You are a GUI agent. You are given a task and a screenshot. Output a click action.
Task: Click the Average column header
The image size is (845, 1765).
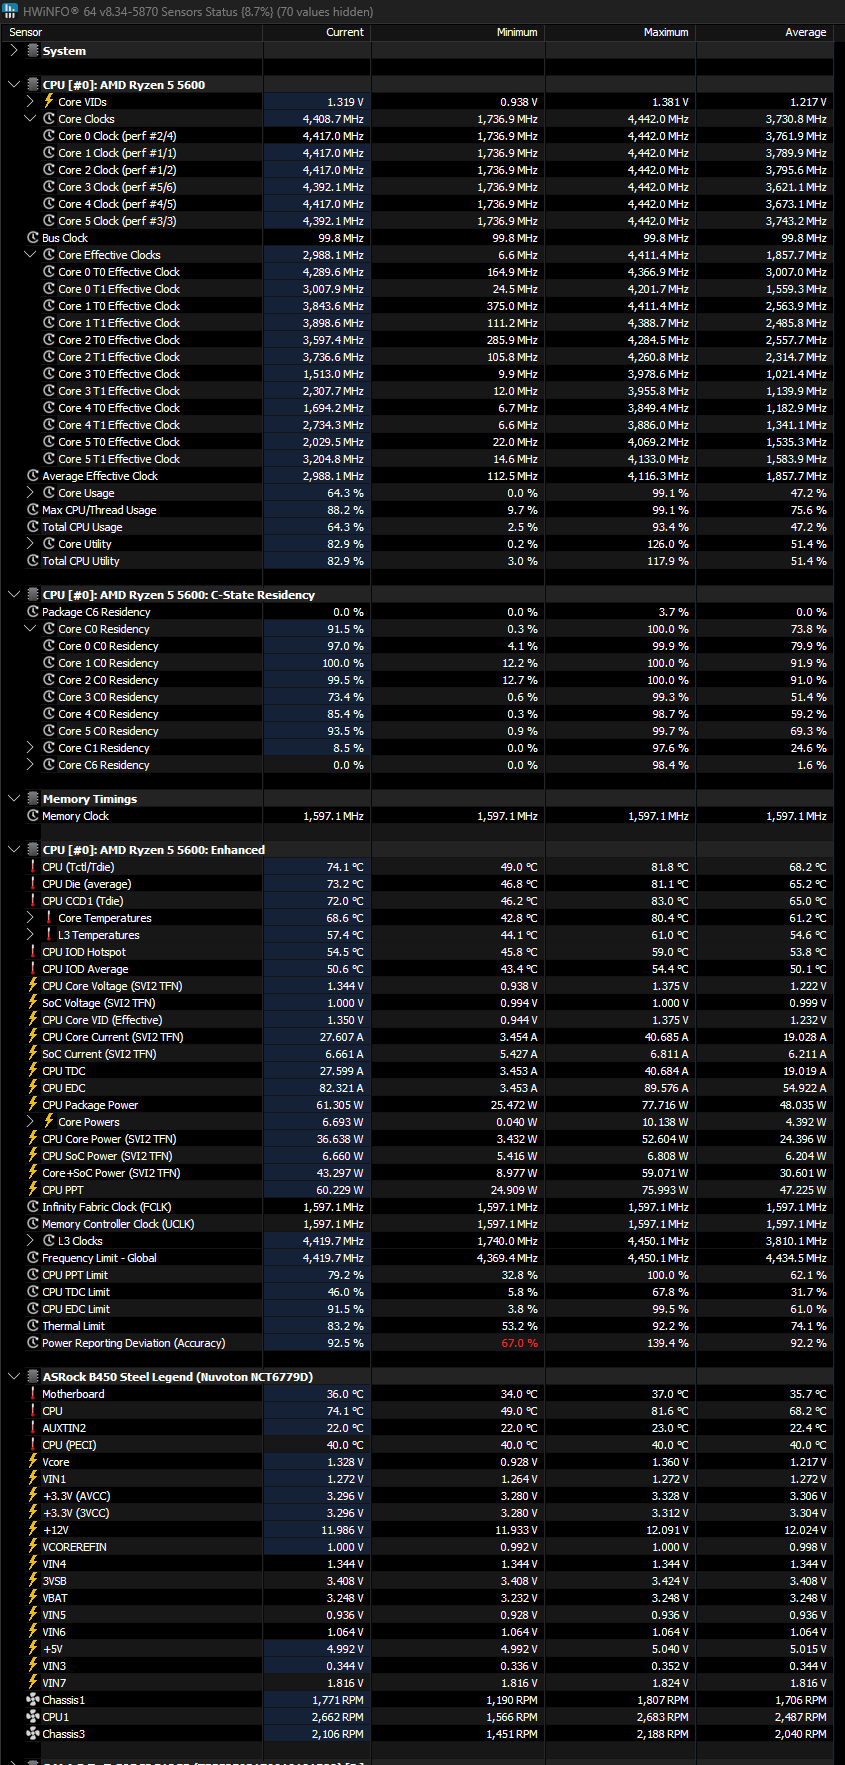[x=765, y=32]
